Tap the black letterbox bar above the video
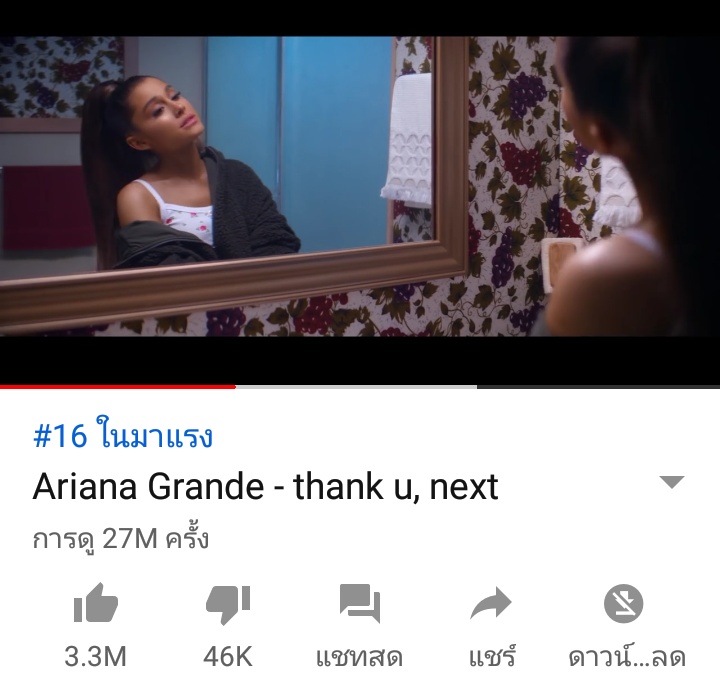 360,18
